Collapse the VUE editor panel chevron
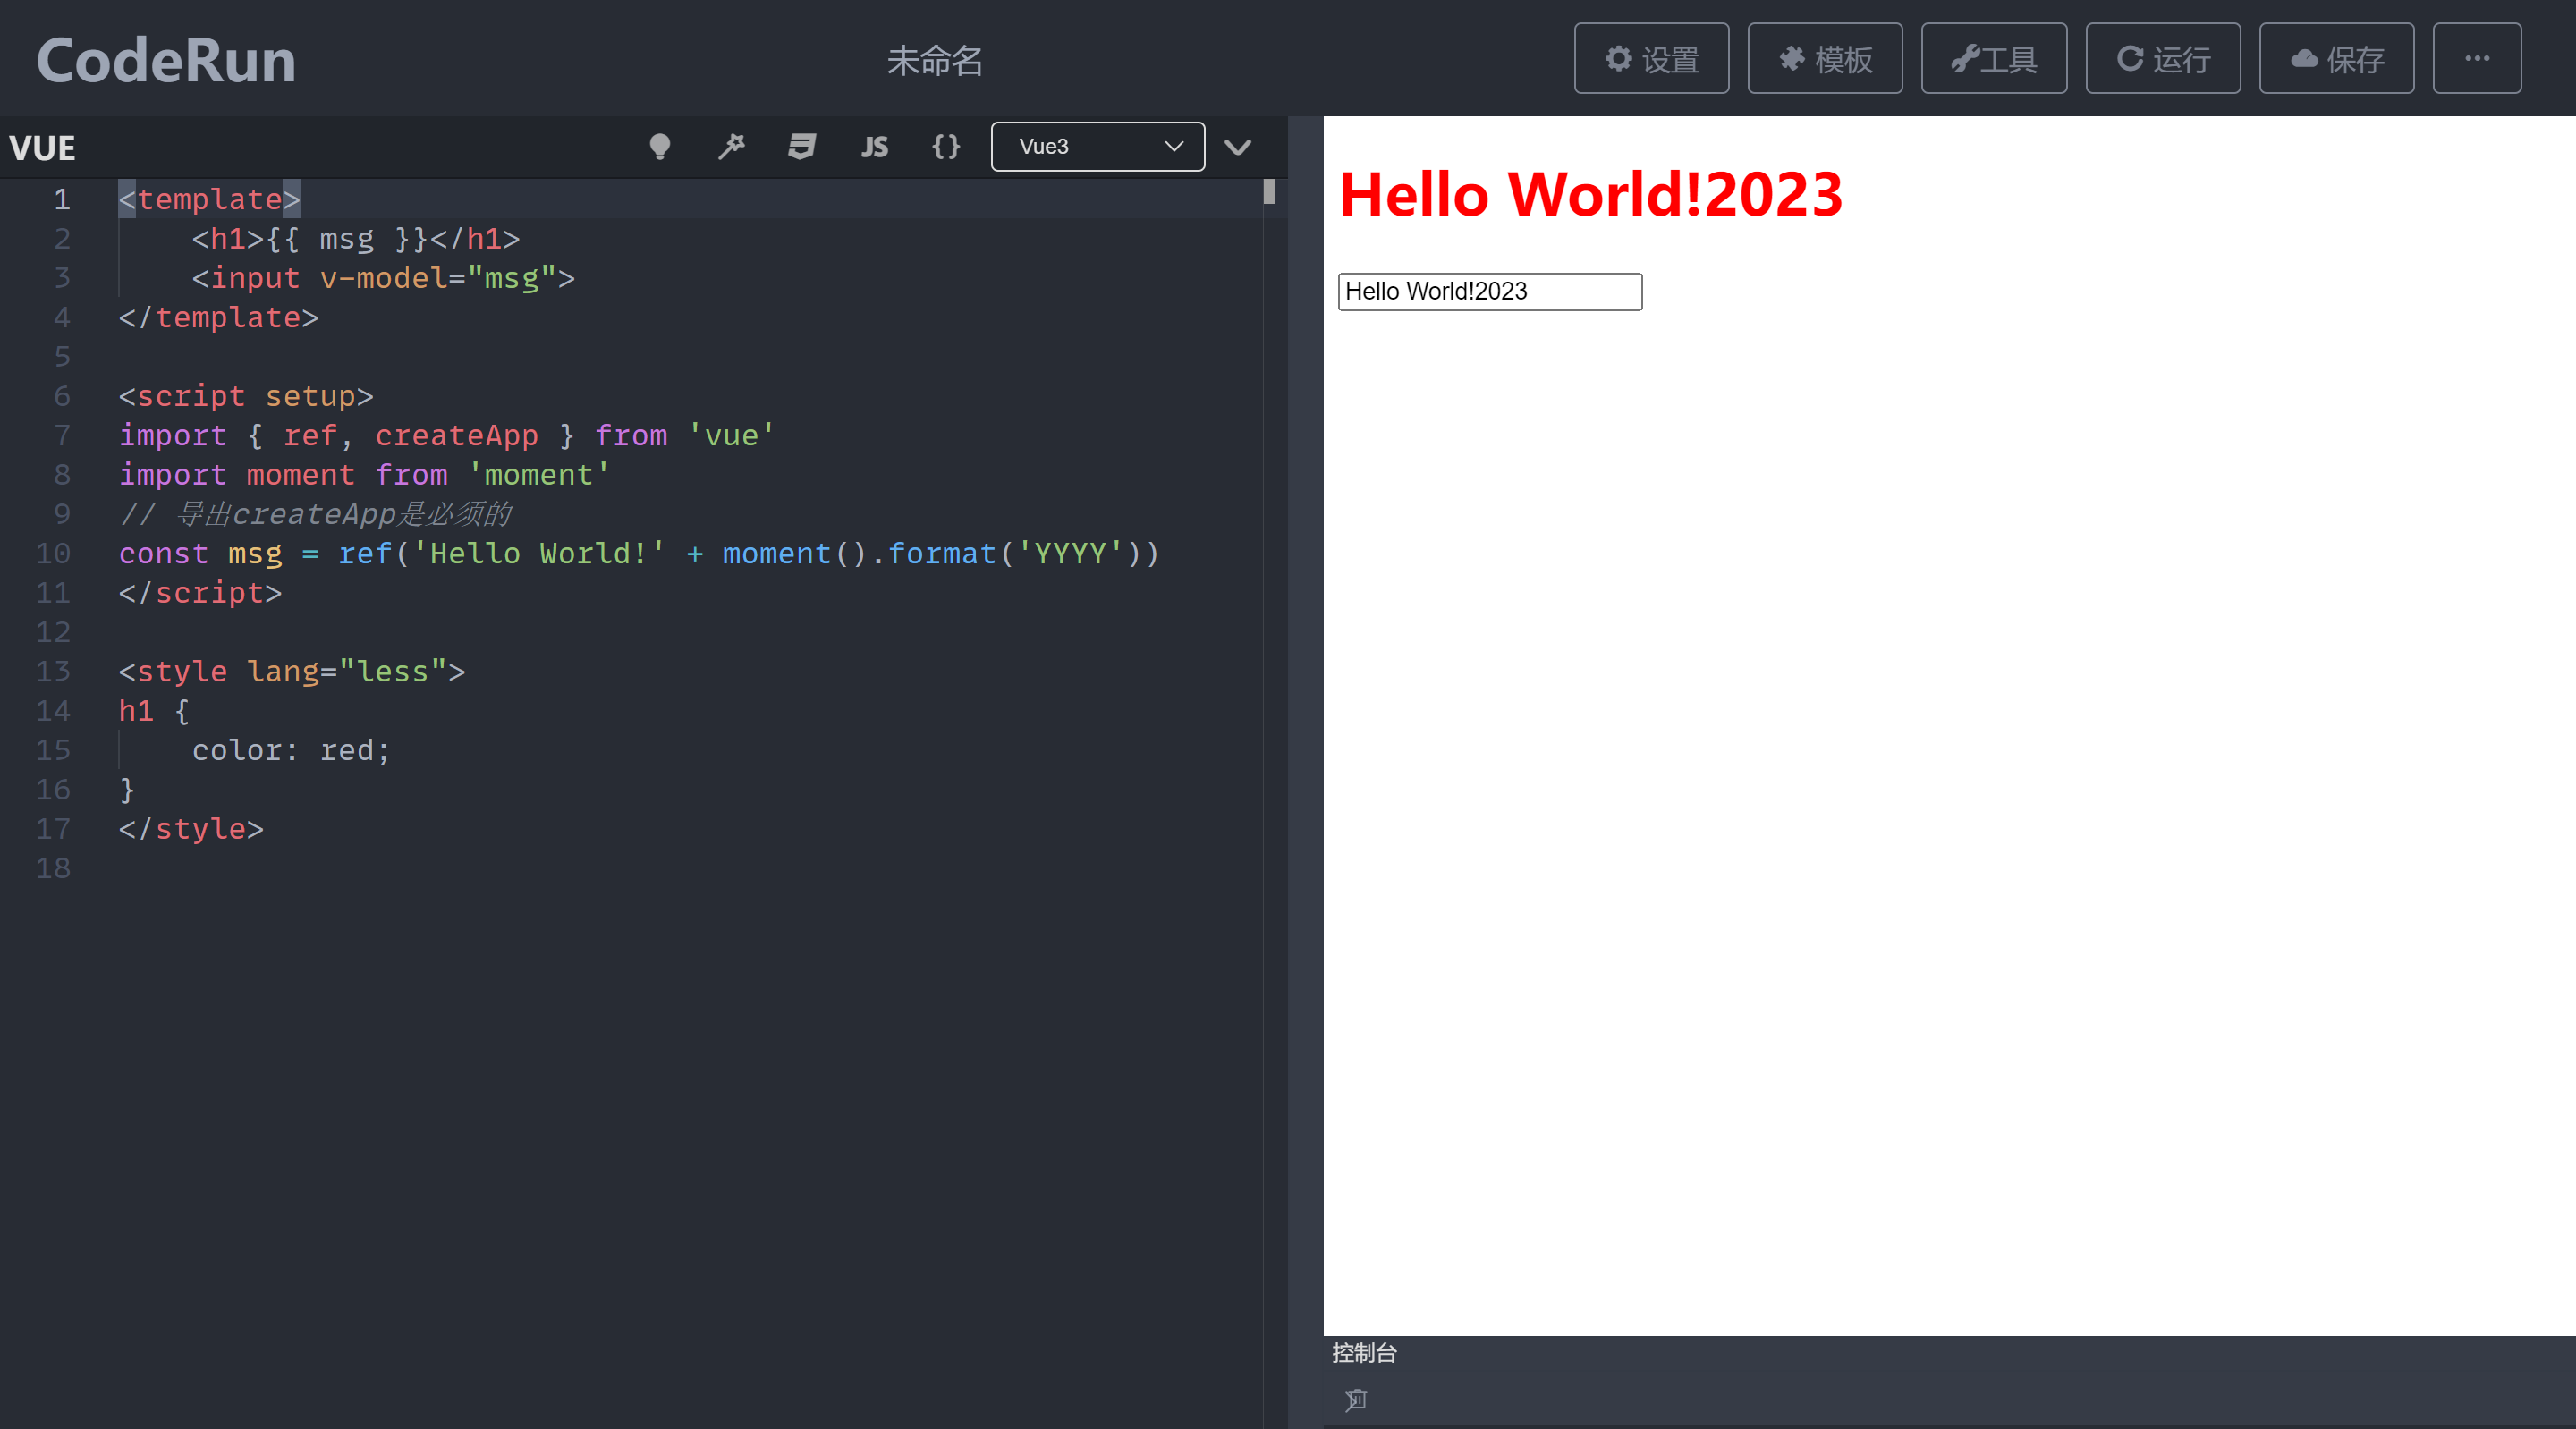This screenshot has height=1429, width=2576. click(1238, 148)
